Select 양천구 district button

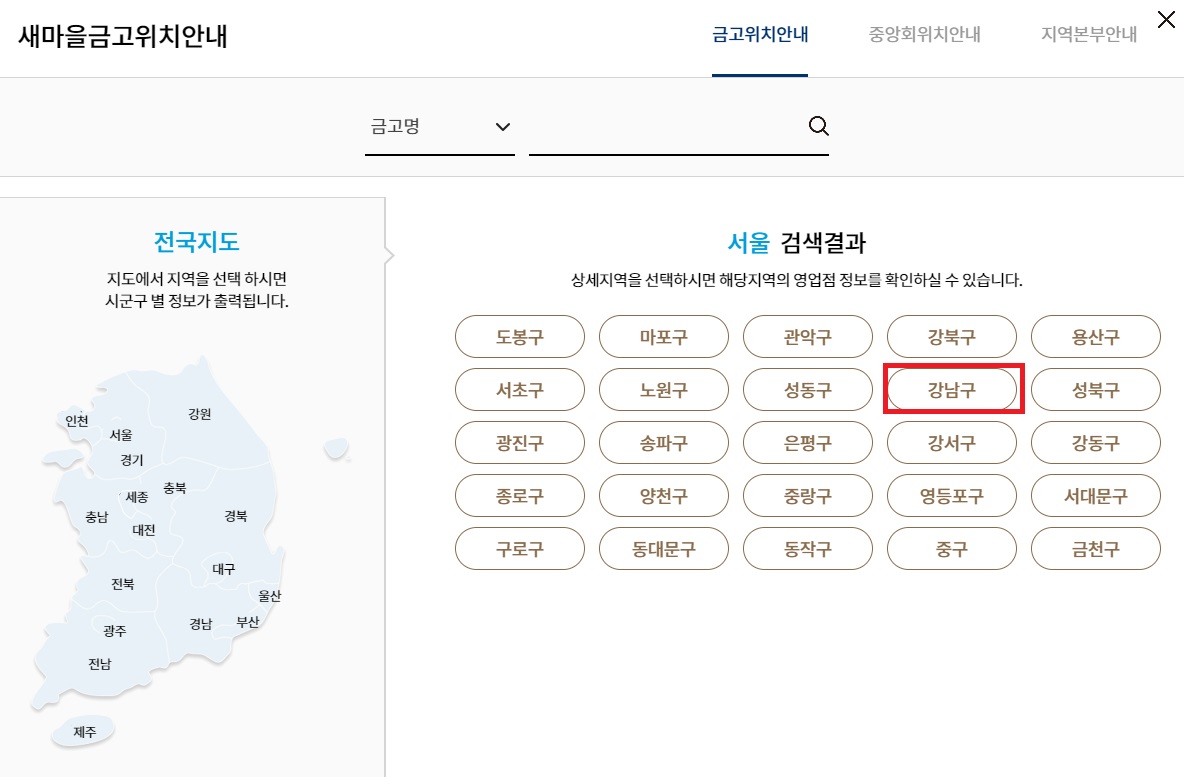tap(664, 495)
